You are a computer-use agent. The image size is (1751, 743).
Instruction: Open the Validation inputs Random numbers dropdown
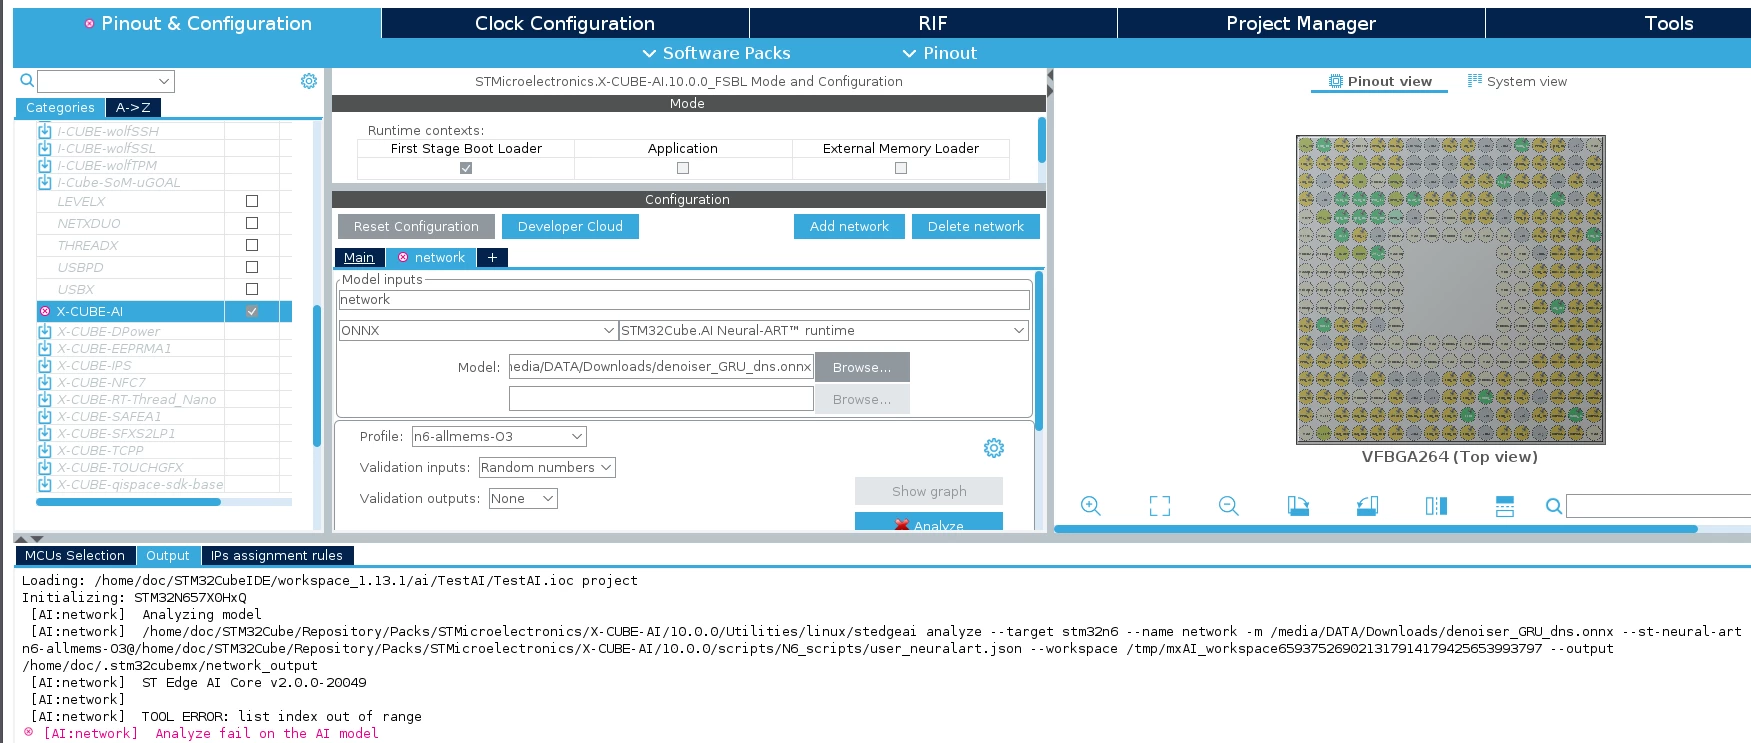(547, 467)
